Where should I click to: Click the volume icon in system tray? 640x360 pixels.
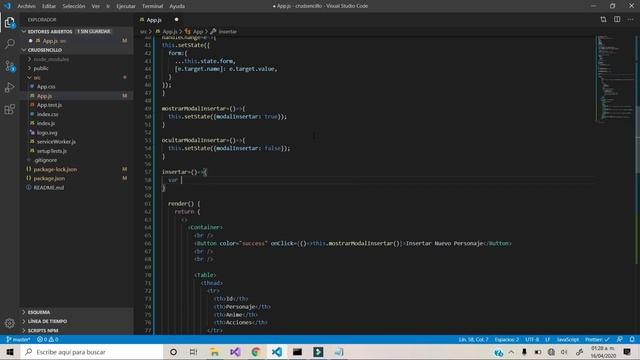tap(564, 352)
